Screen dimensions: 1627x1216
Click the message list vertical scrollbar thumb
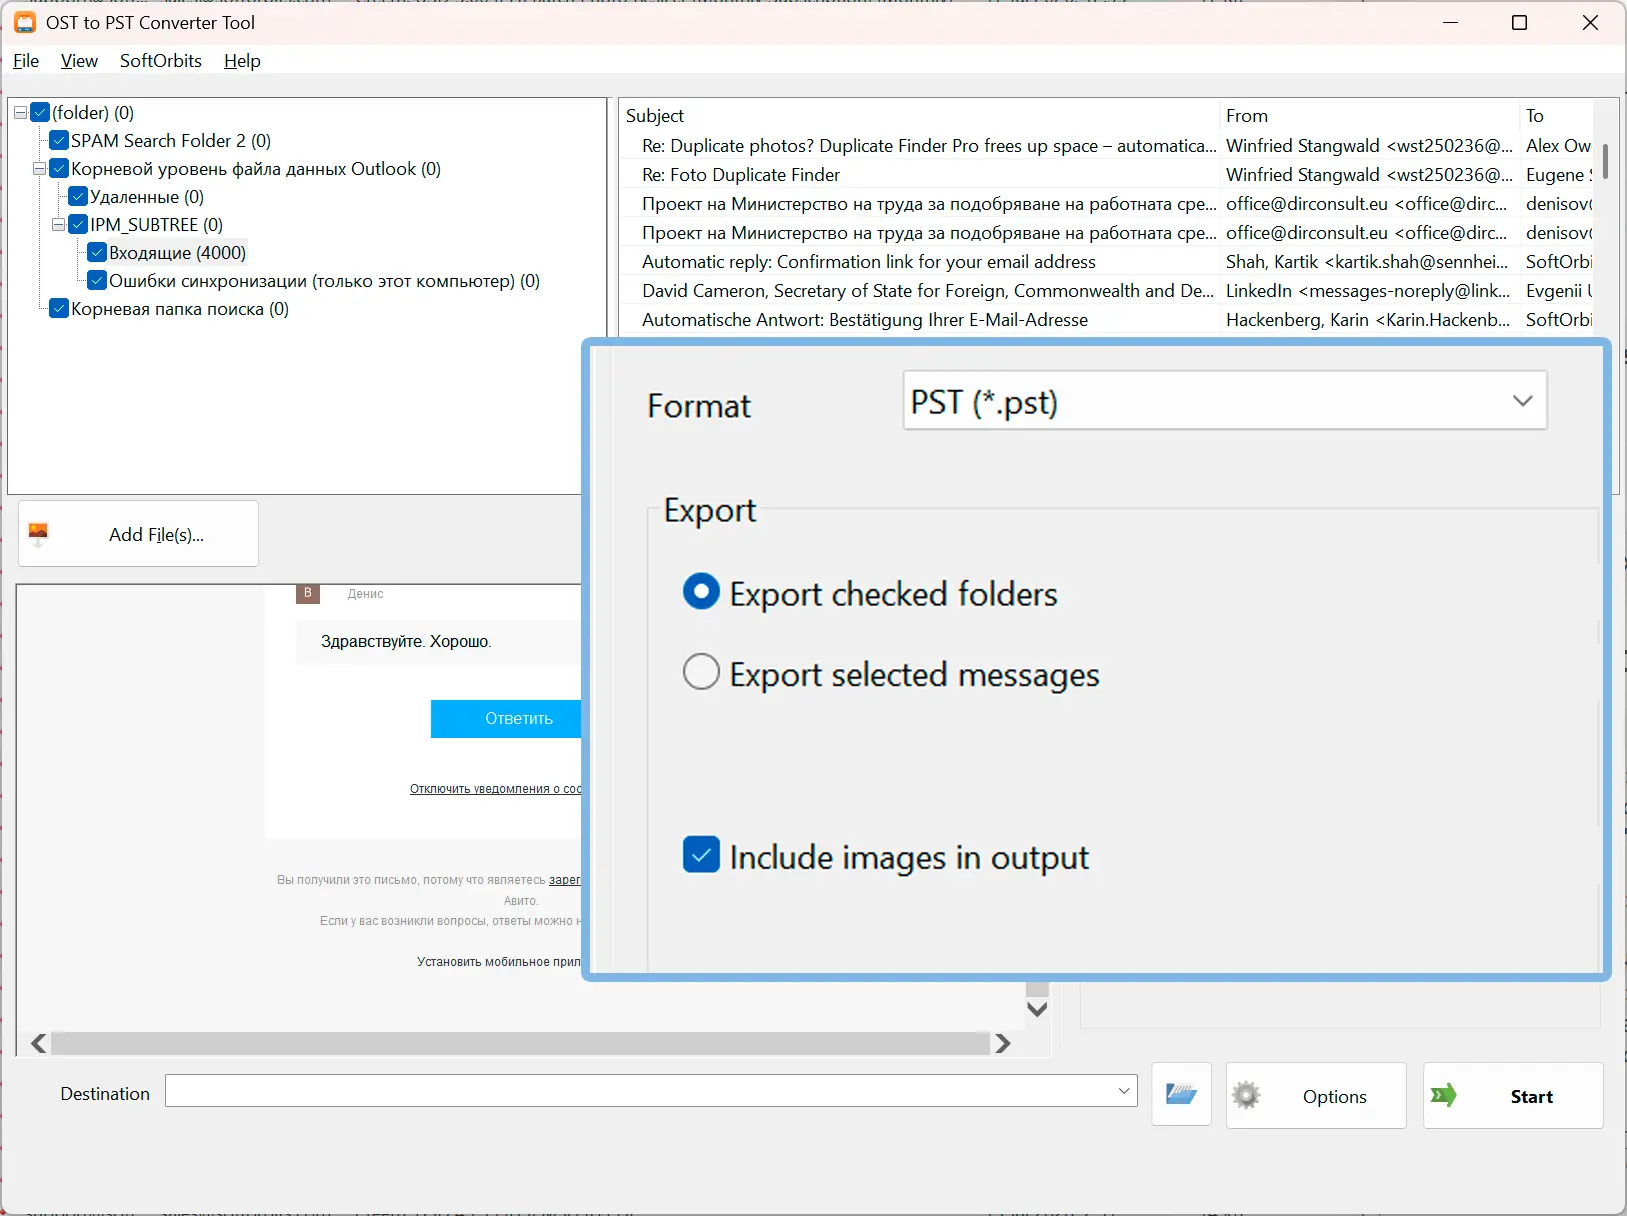tap(1605, 161)
